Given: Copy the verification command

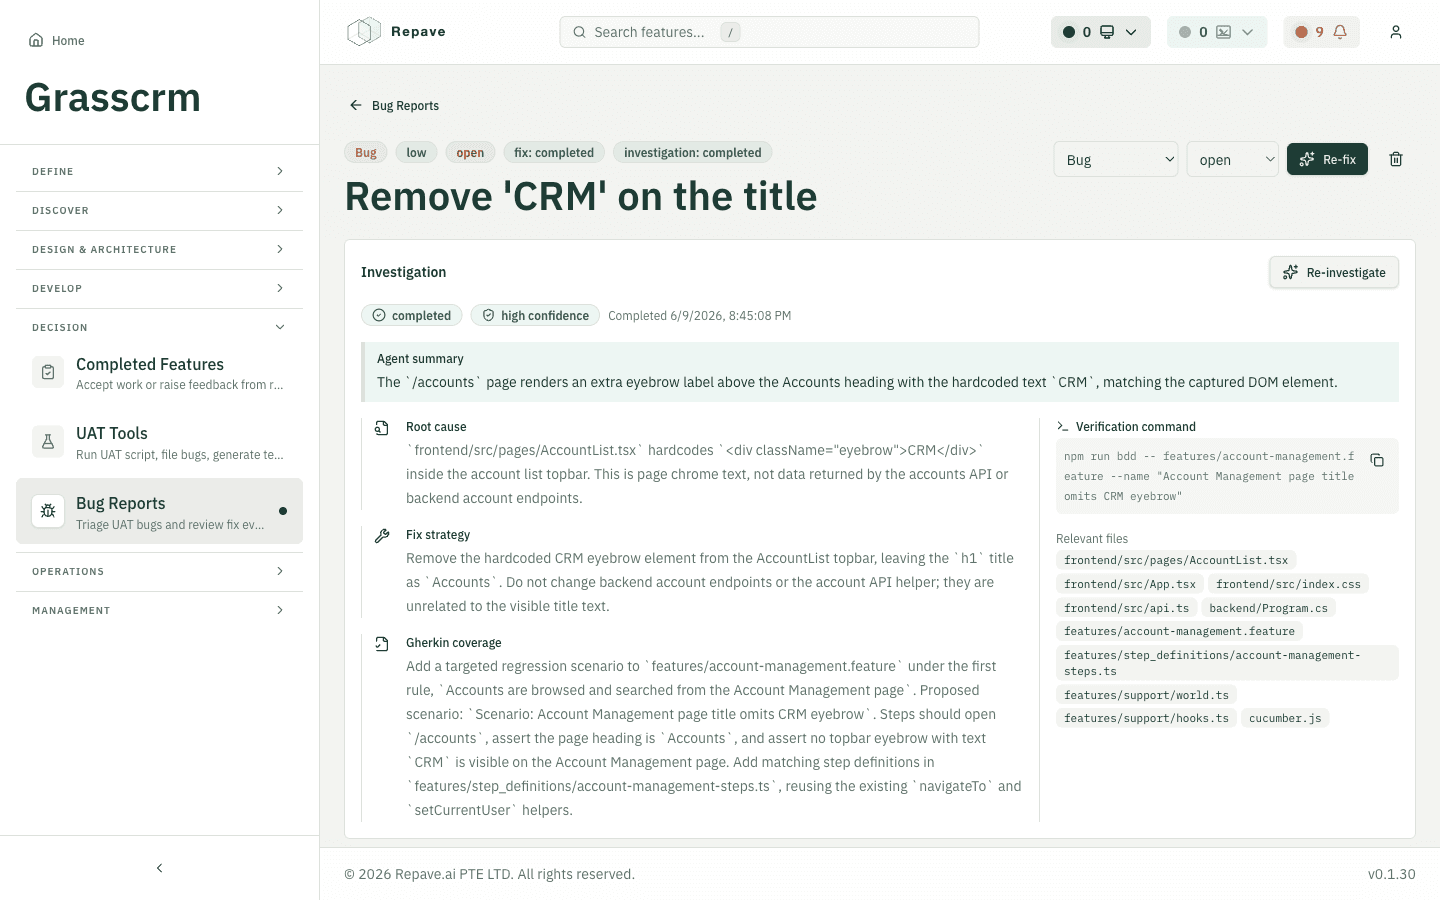Looking at the screenshot, I should [x=1377, y=460].
